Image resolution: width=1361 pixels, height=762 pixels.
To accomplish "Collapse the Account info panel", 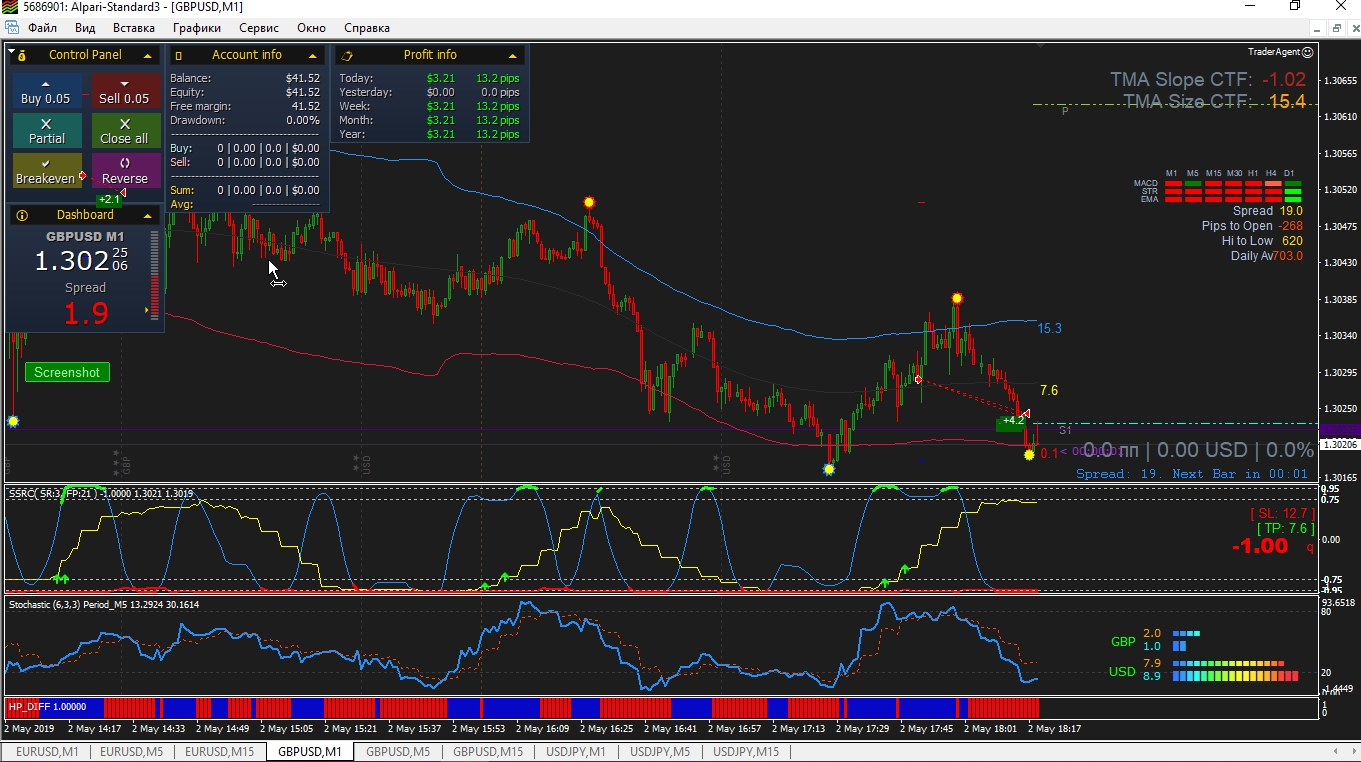I will click(x=312, y=55).
